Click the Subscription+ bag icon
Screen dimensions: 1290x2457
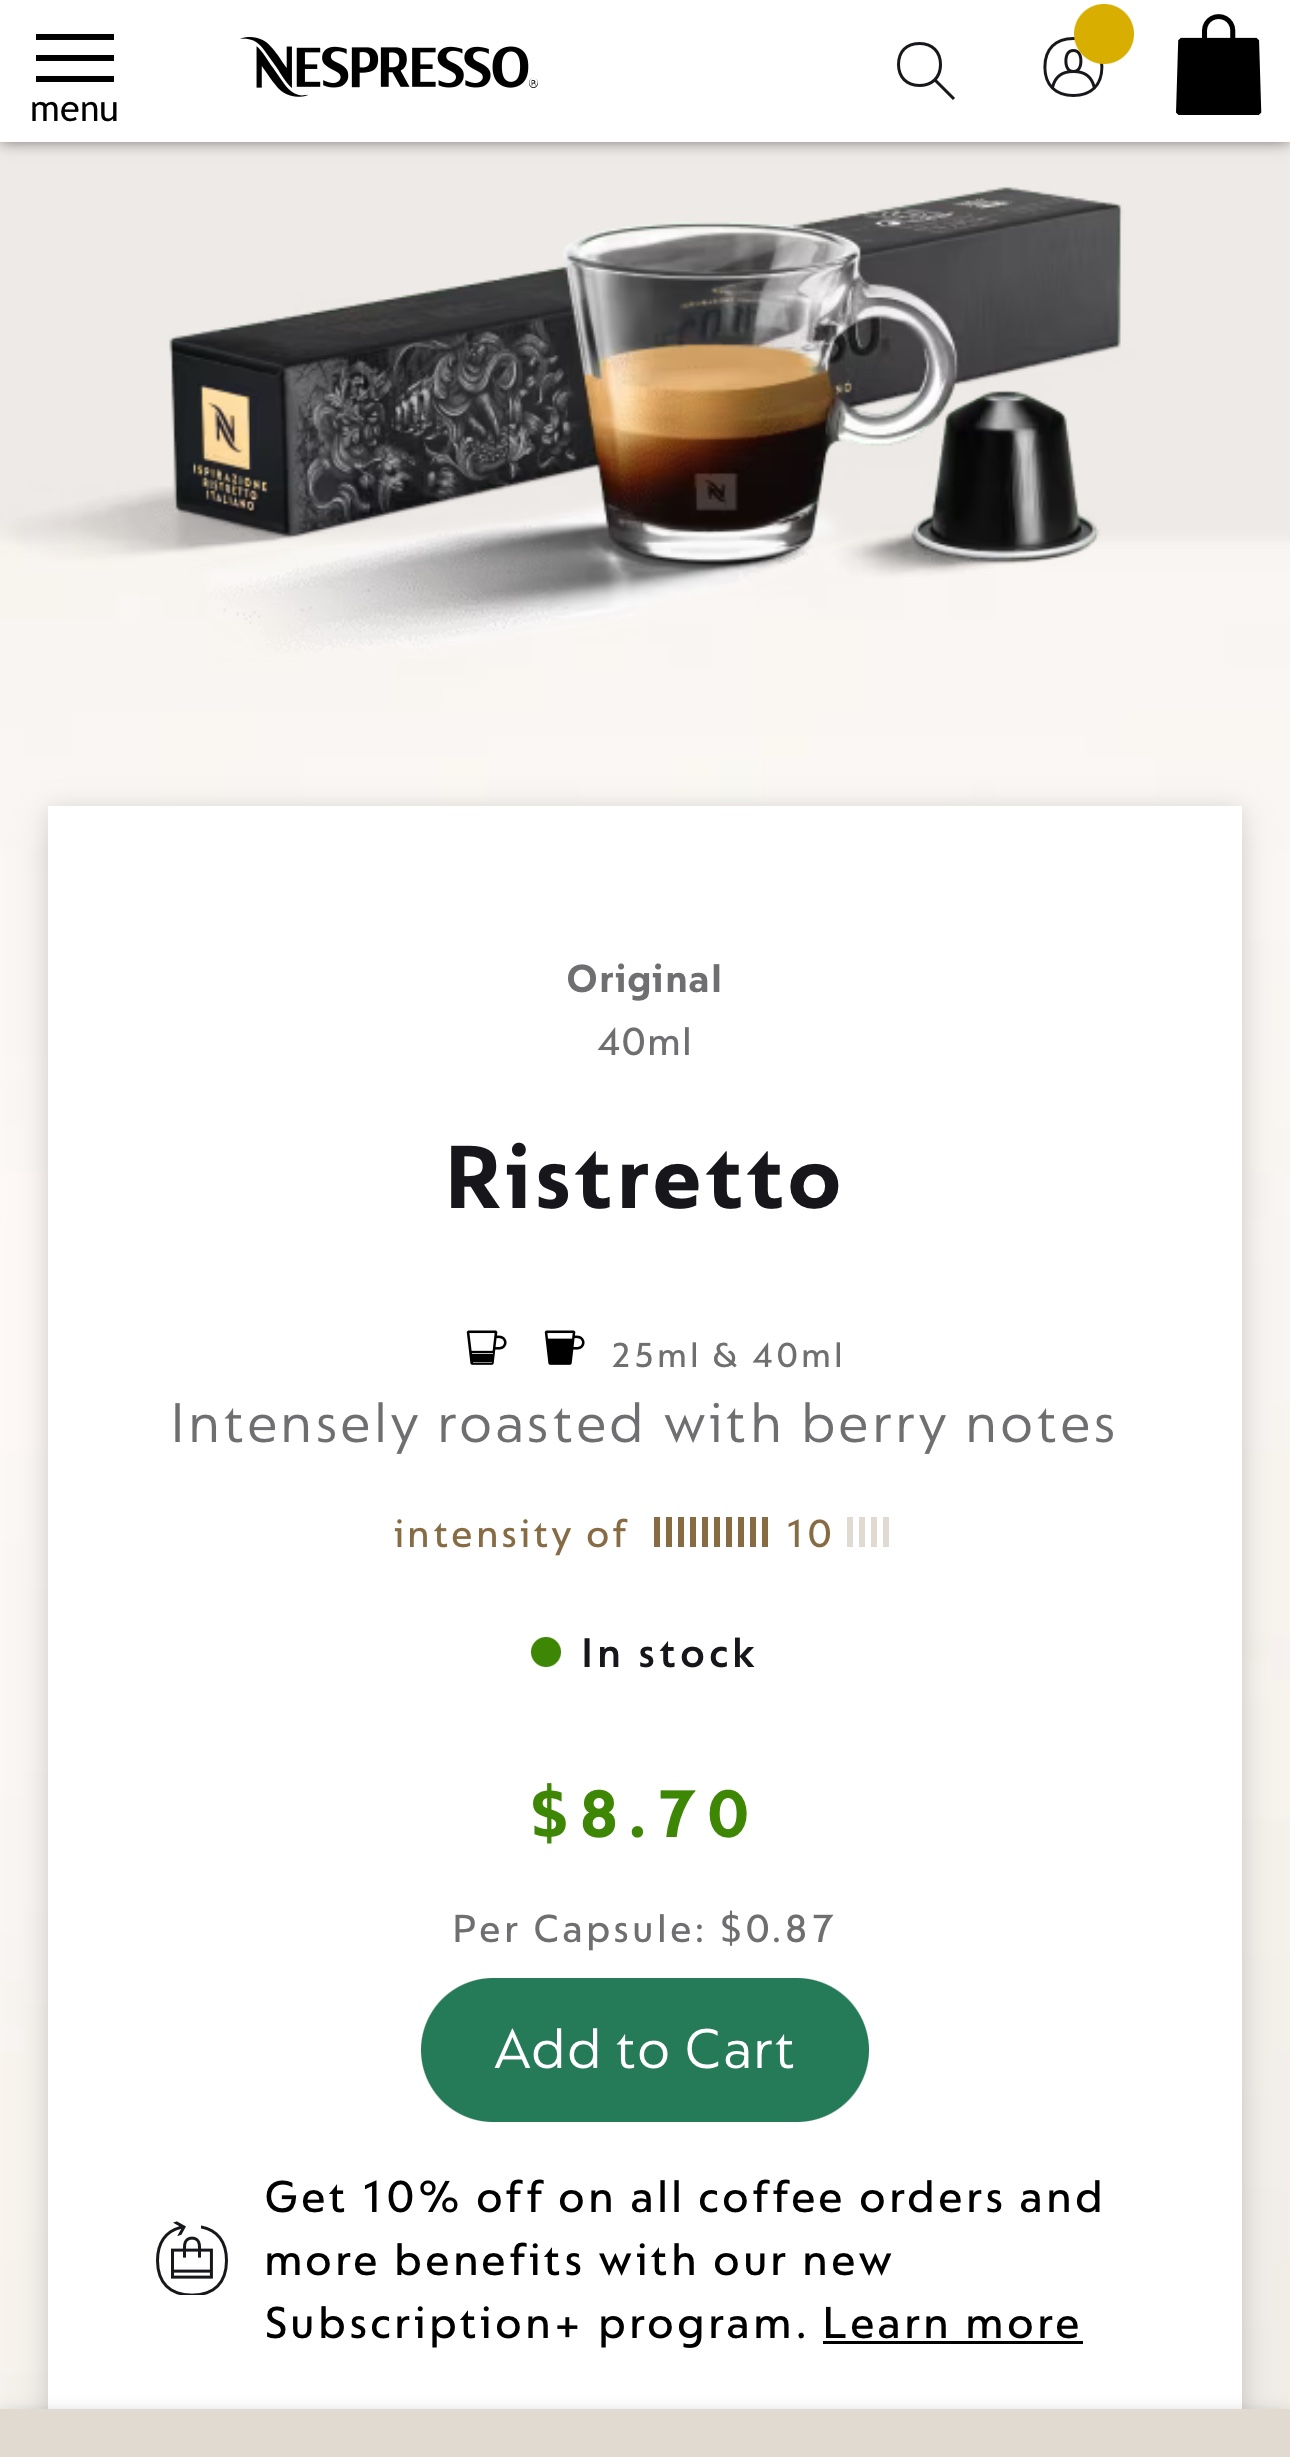(192, 2258)
